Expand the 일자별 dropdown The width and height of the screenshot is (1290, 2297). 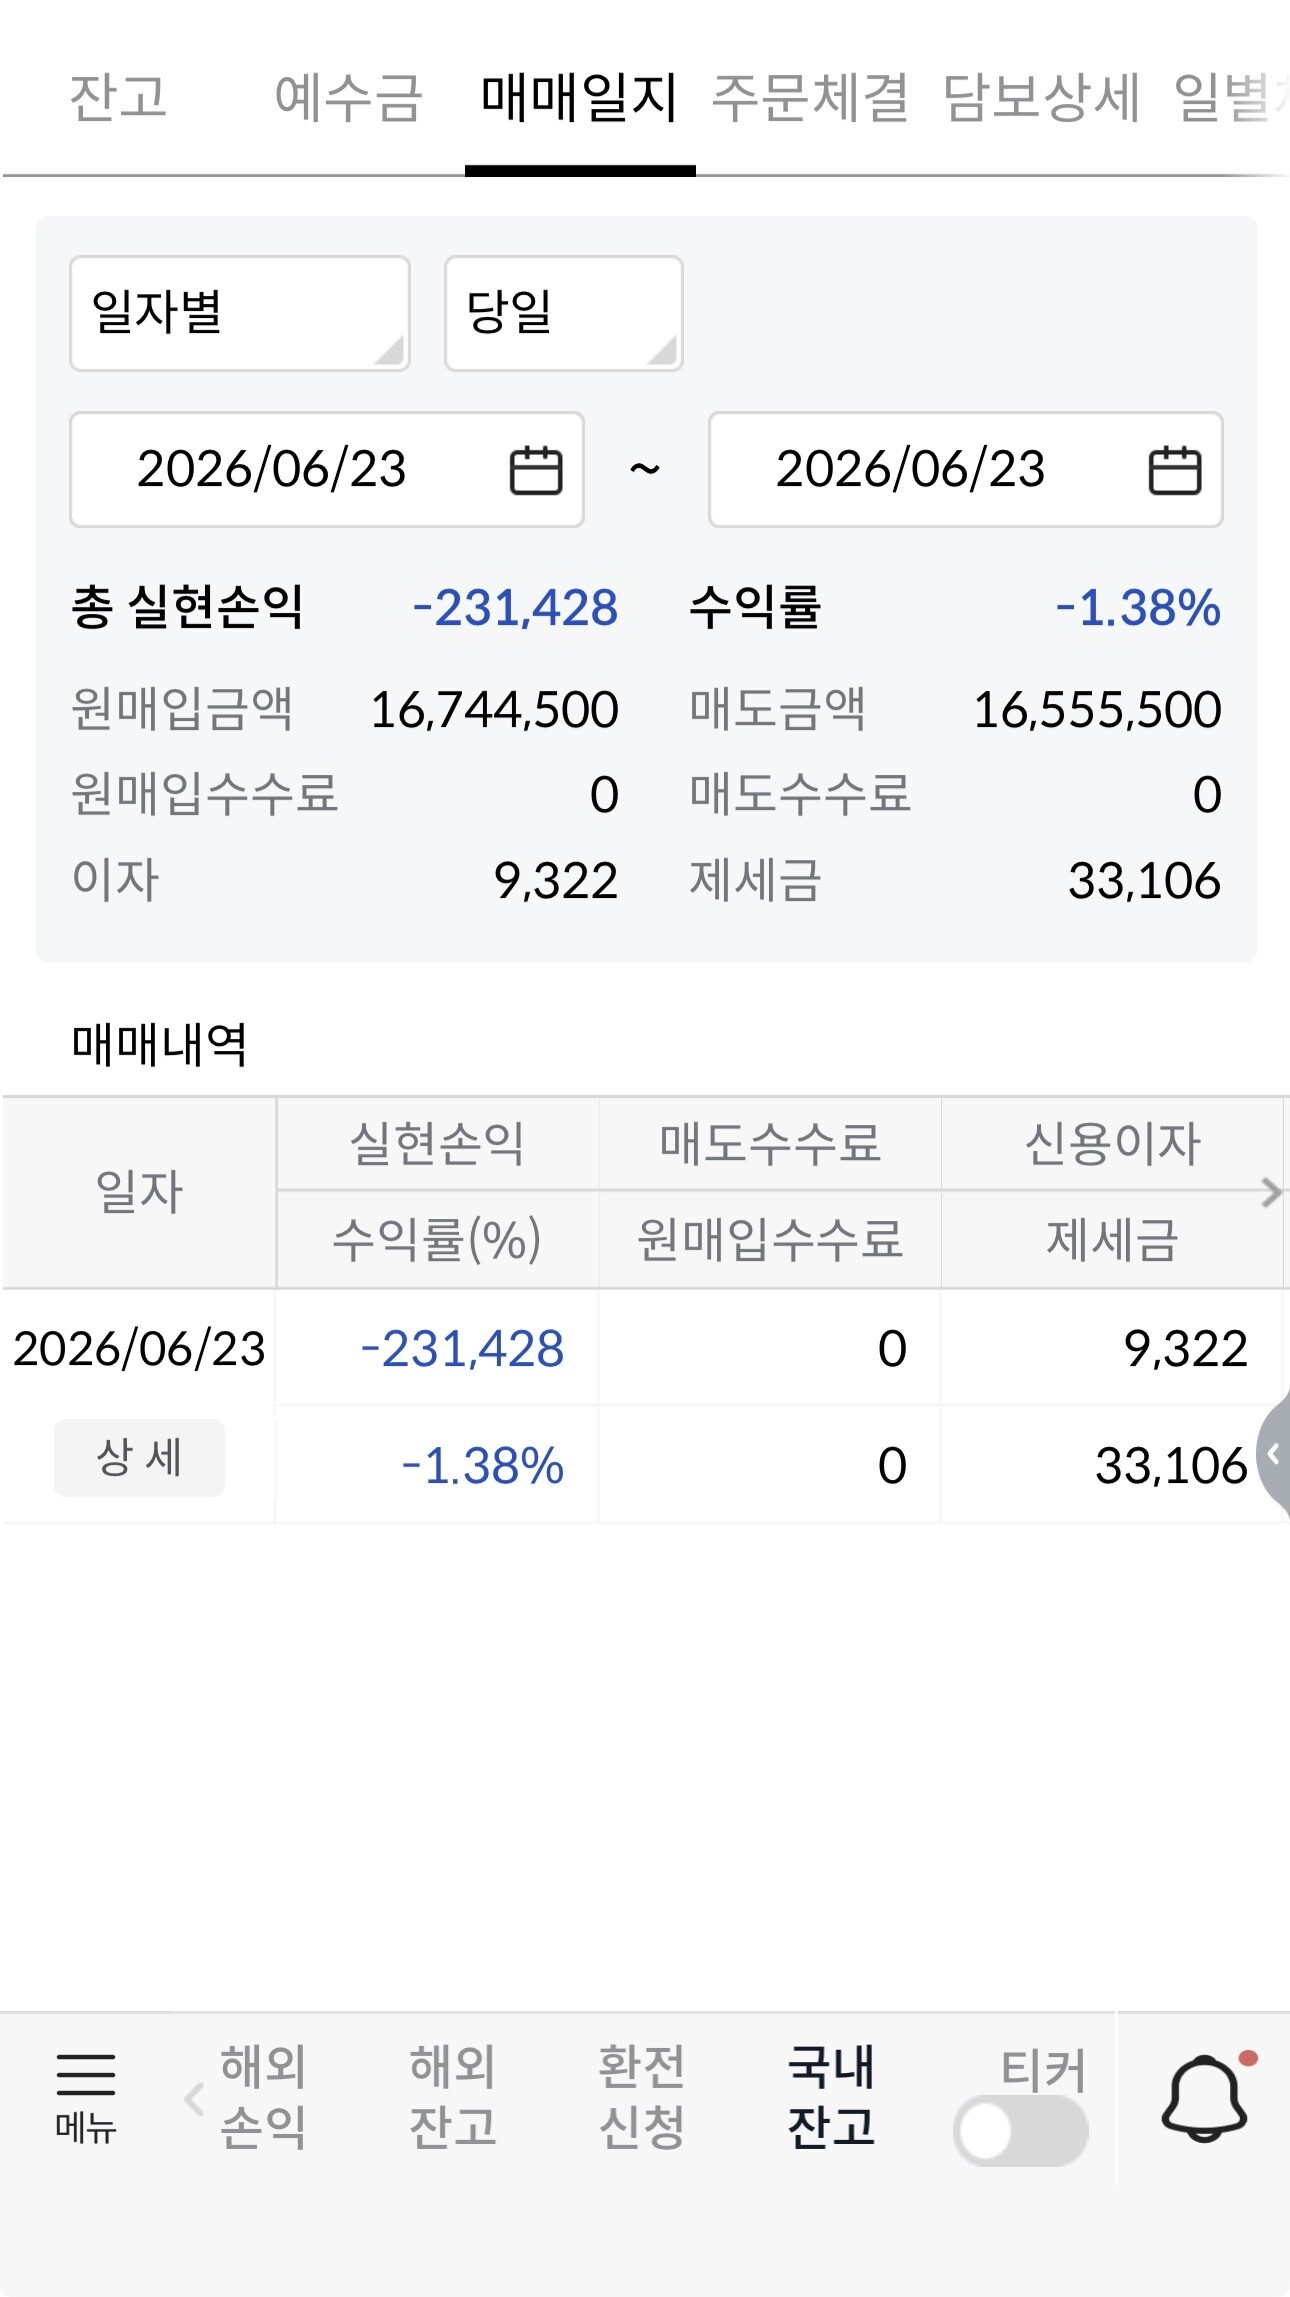pyautogui.click(x=240, y=313)
